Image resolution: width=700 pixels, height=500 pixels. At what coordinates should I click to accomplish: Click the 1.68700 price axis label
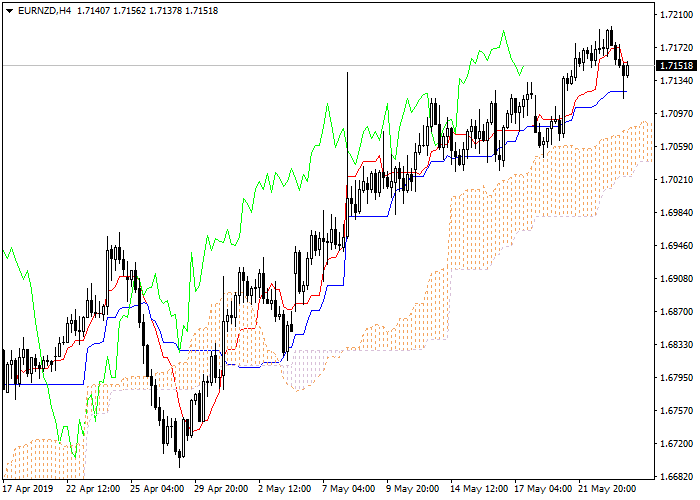point(677,312)
